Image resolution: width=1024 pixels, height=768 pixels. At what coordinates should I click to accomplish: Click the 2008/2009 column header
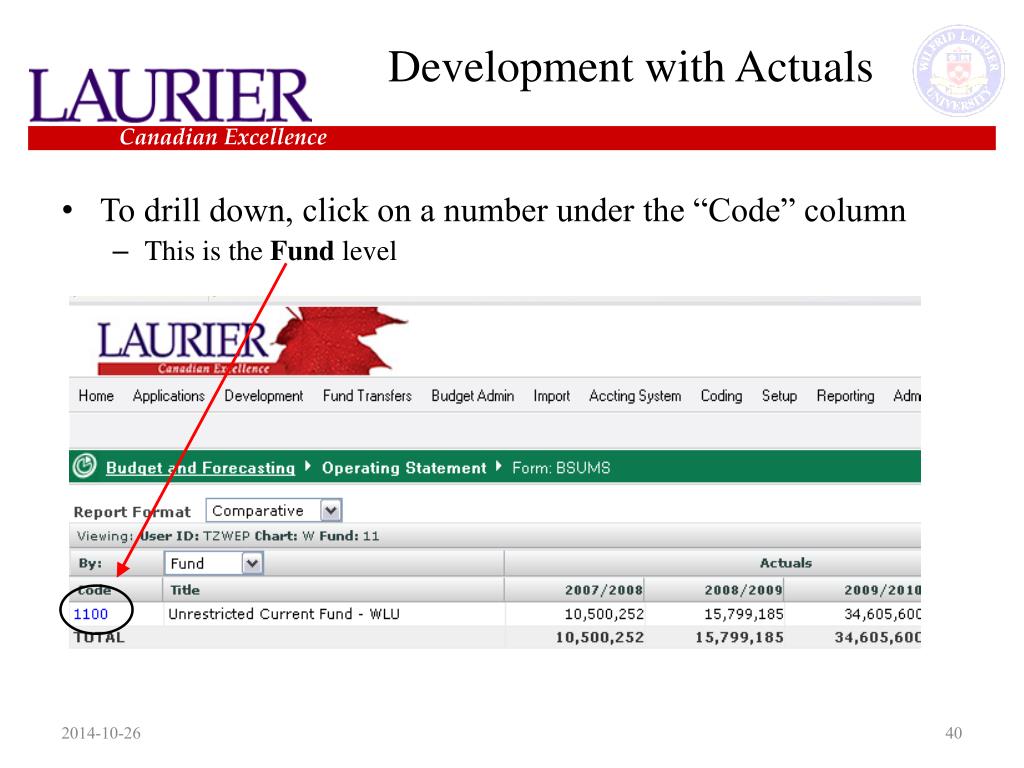743,590
